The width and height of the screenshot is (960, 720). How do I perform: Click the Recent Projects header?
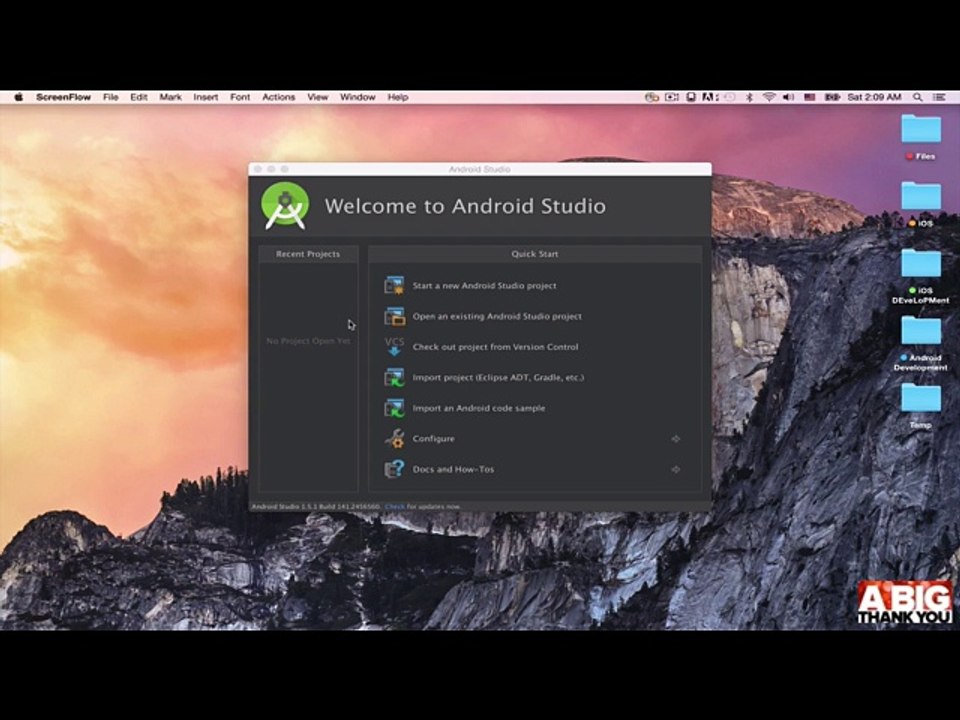tap(308, 253)
